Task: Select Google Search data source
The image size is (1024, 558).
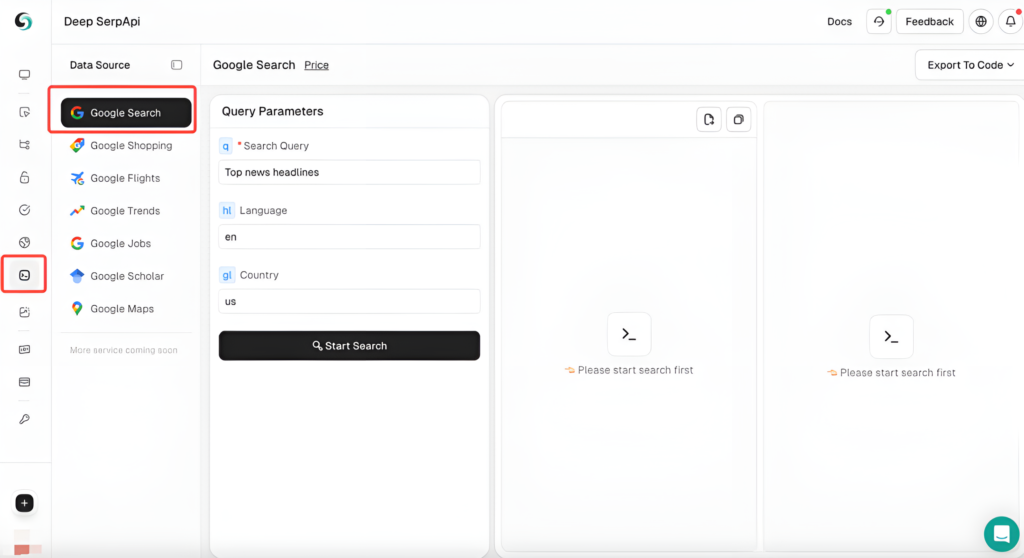Action: [x=126, y=112]
